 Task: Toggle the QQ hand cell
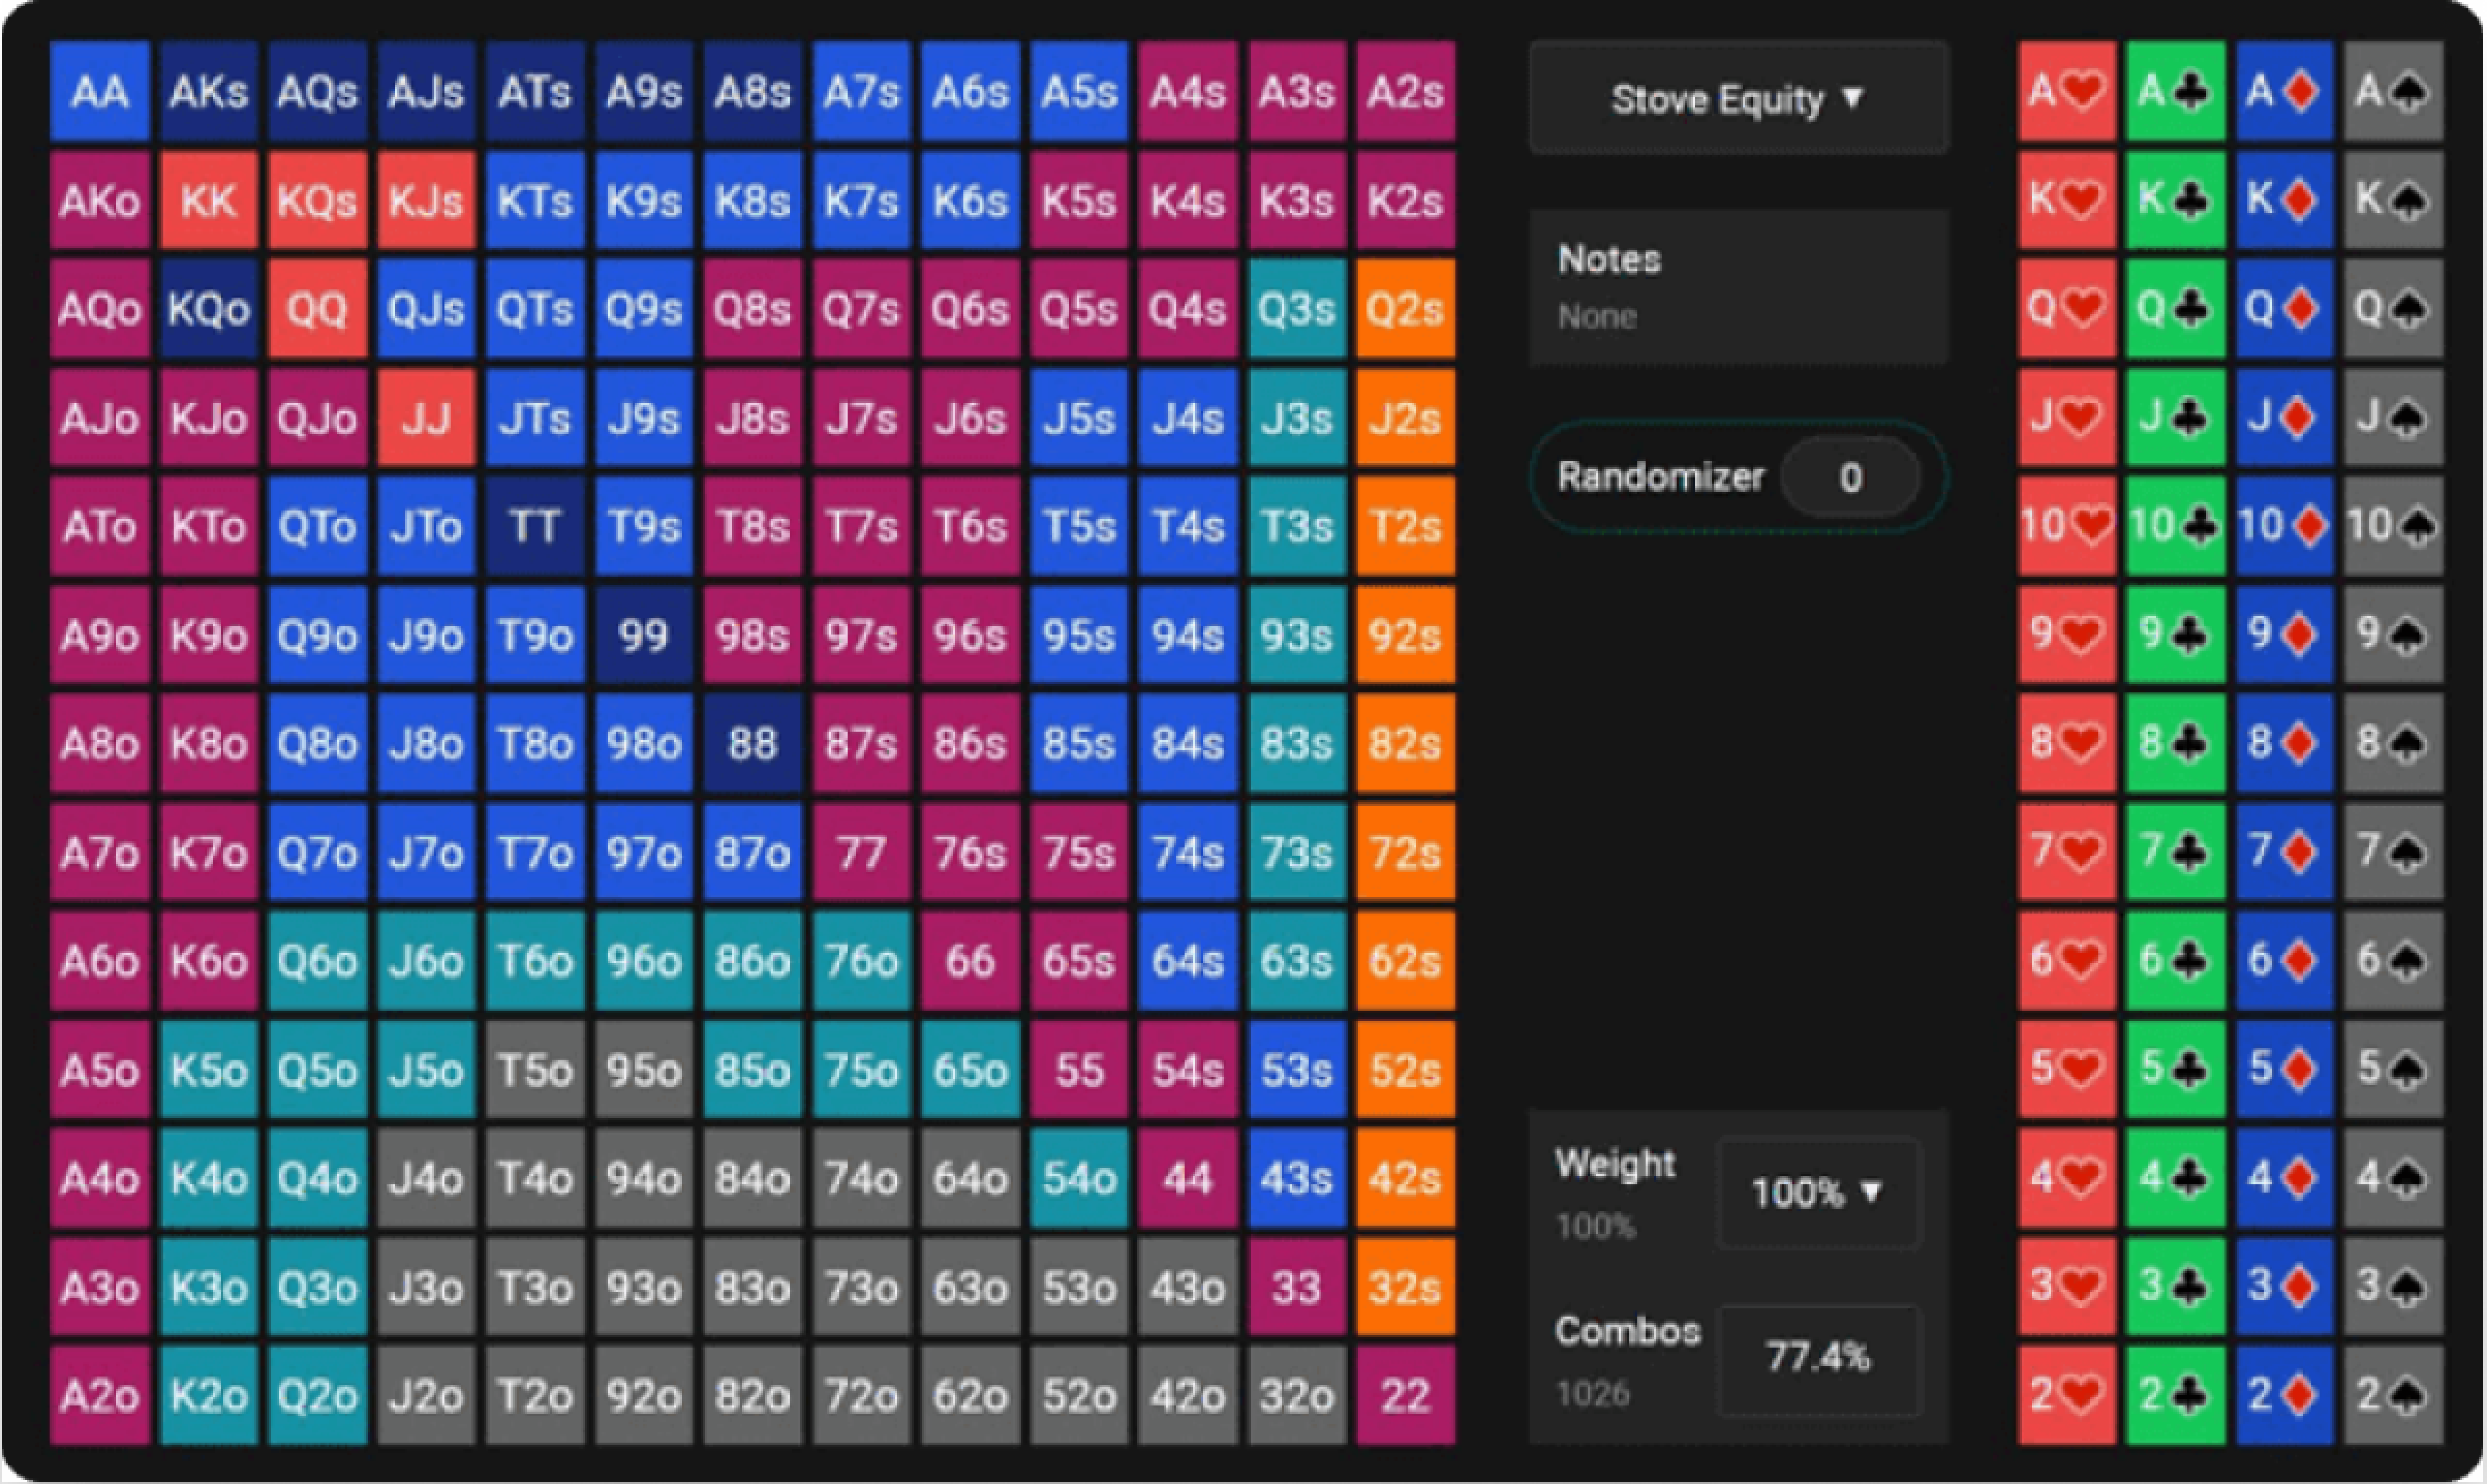coord(318,309)
